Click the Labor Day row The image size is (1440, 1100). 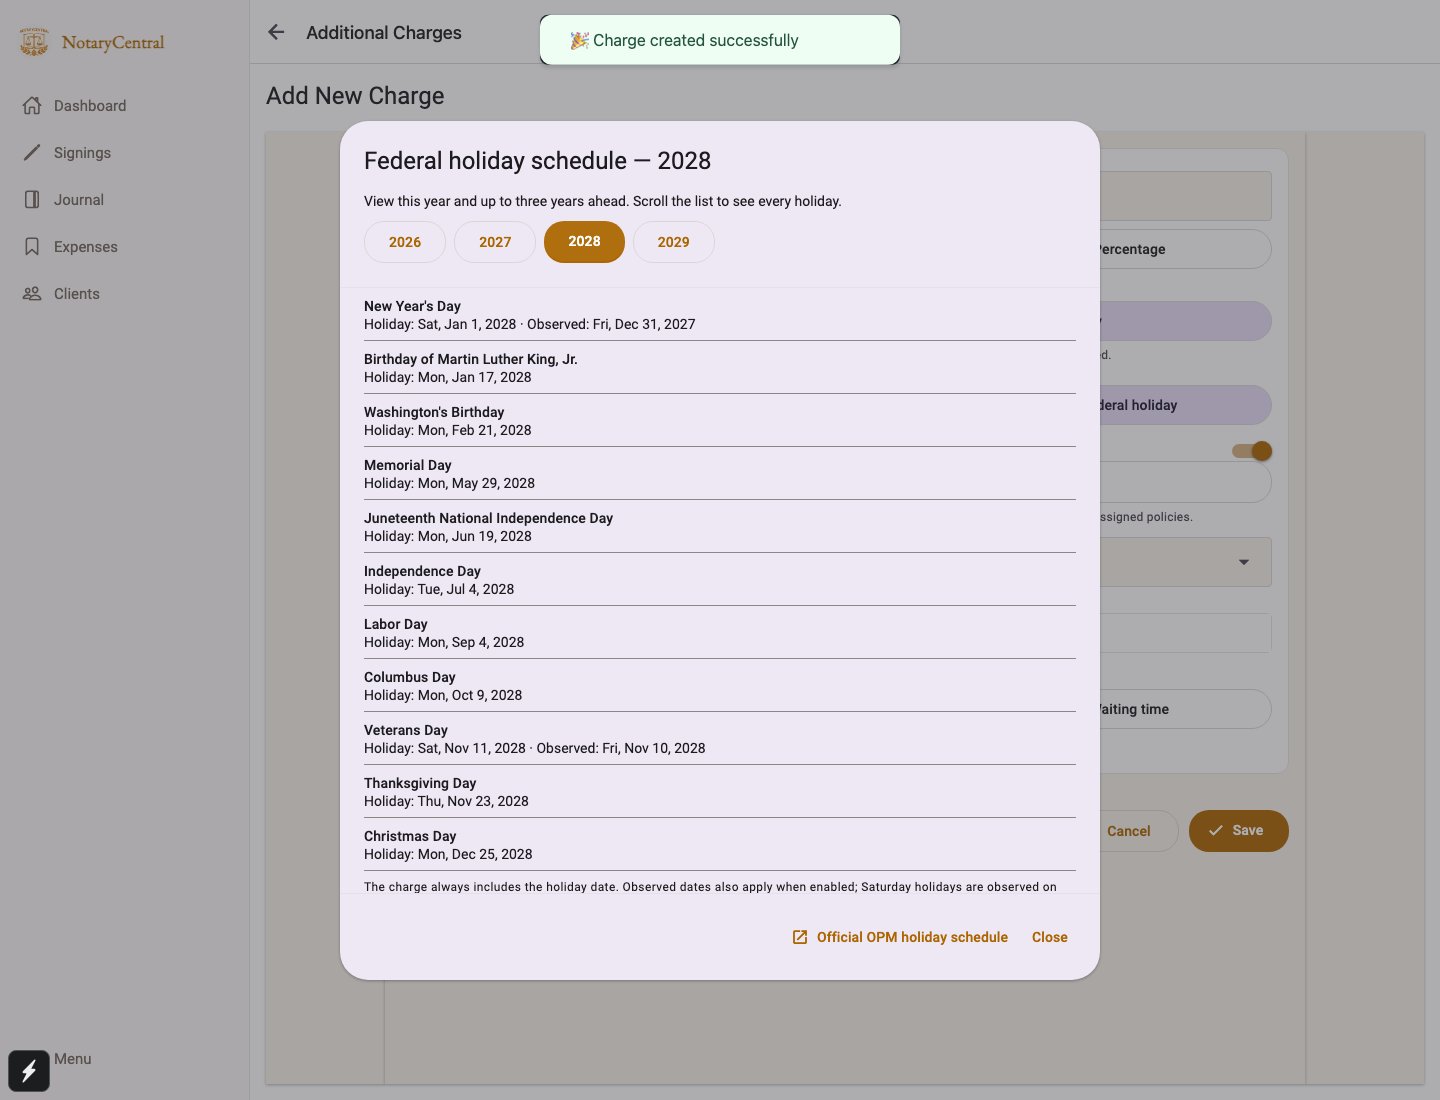[x=720, y=633]
